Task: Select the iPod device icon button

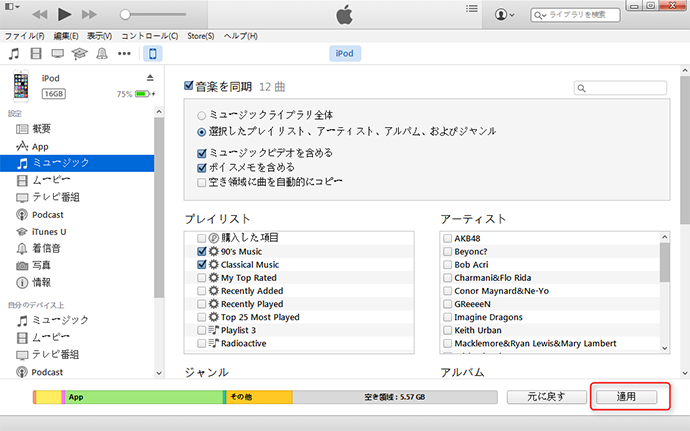Action: tap(153, 54)
